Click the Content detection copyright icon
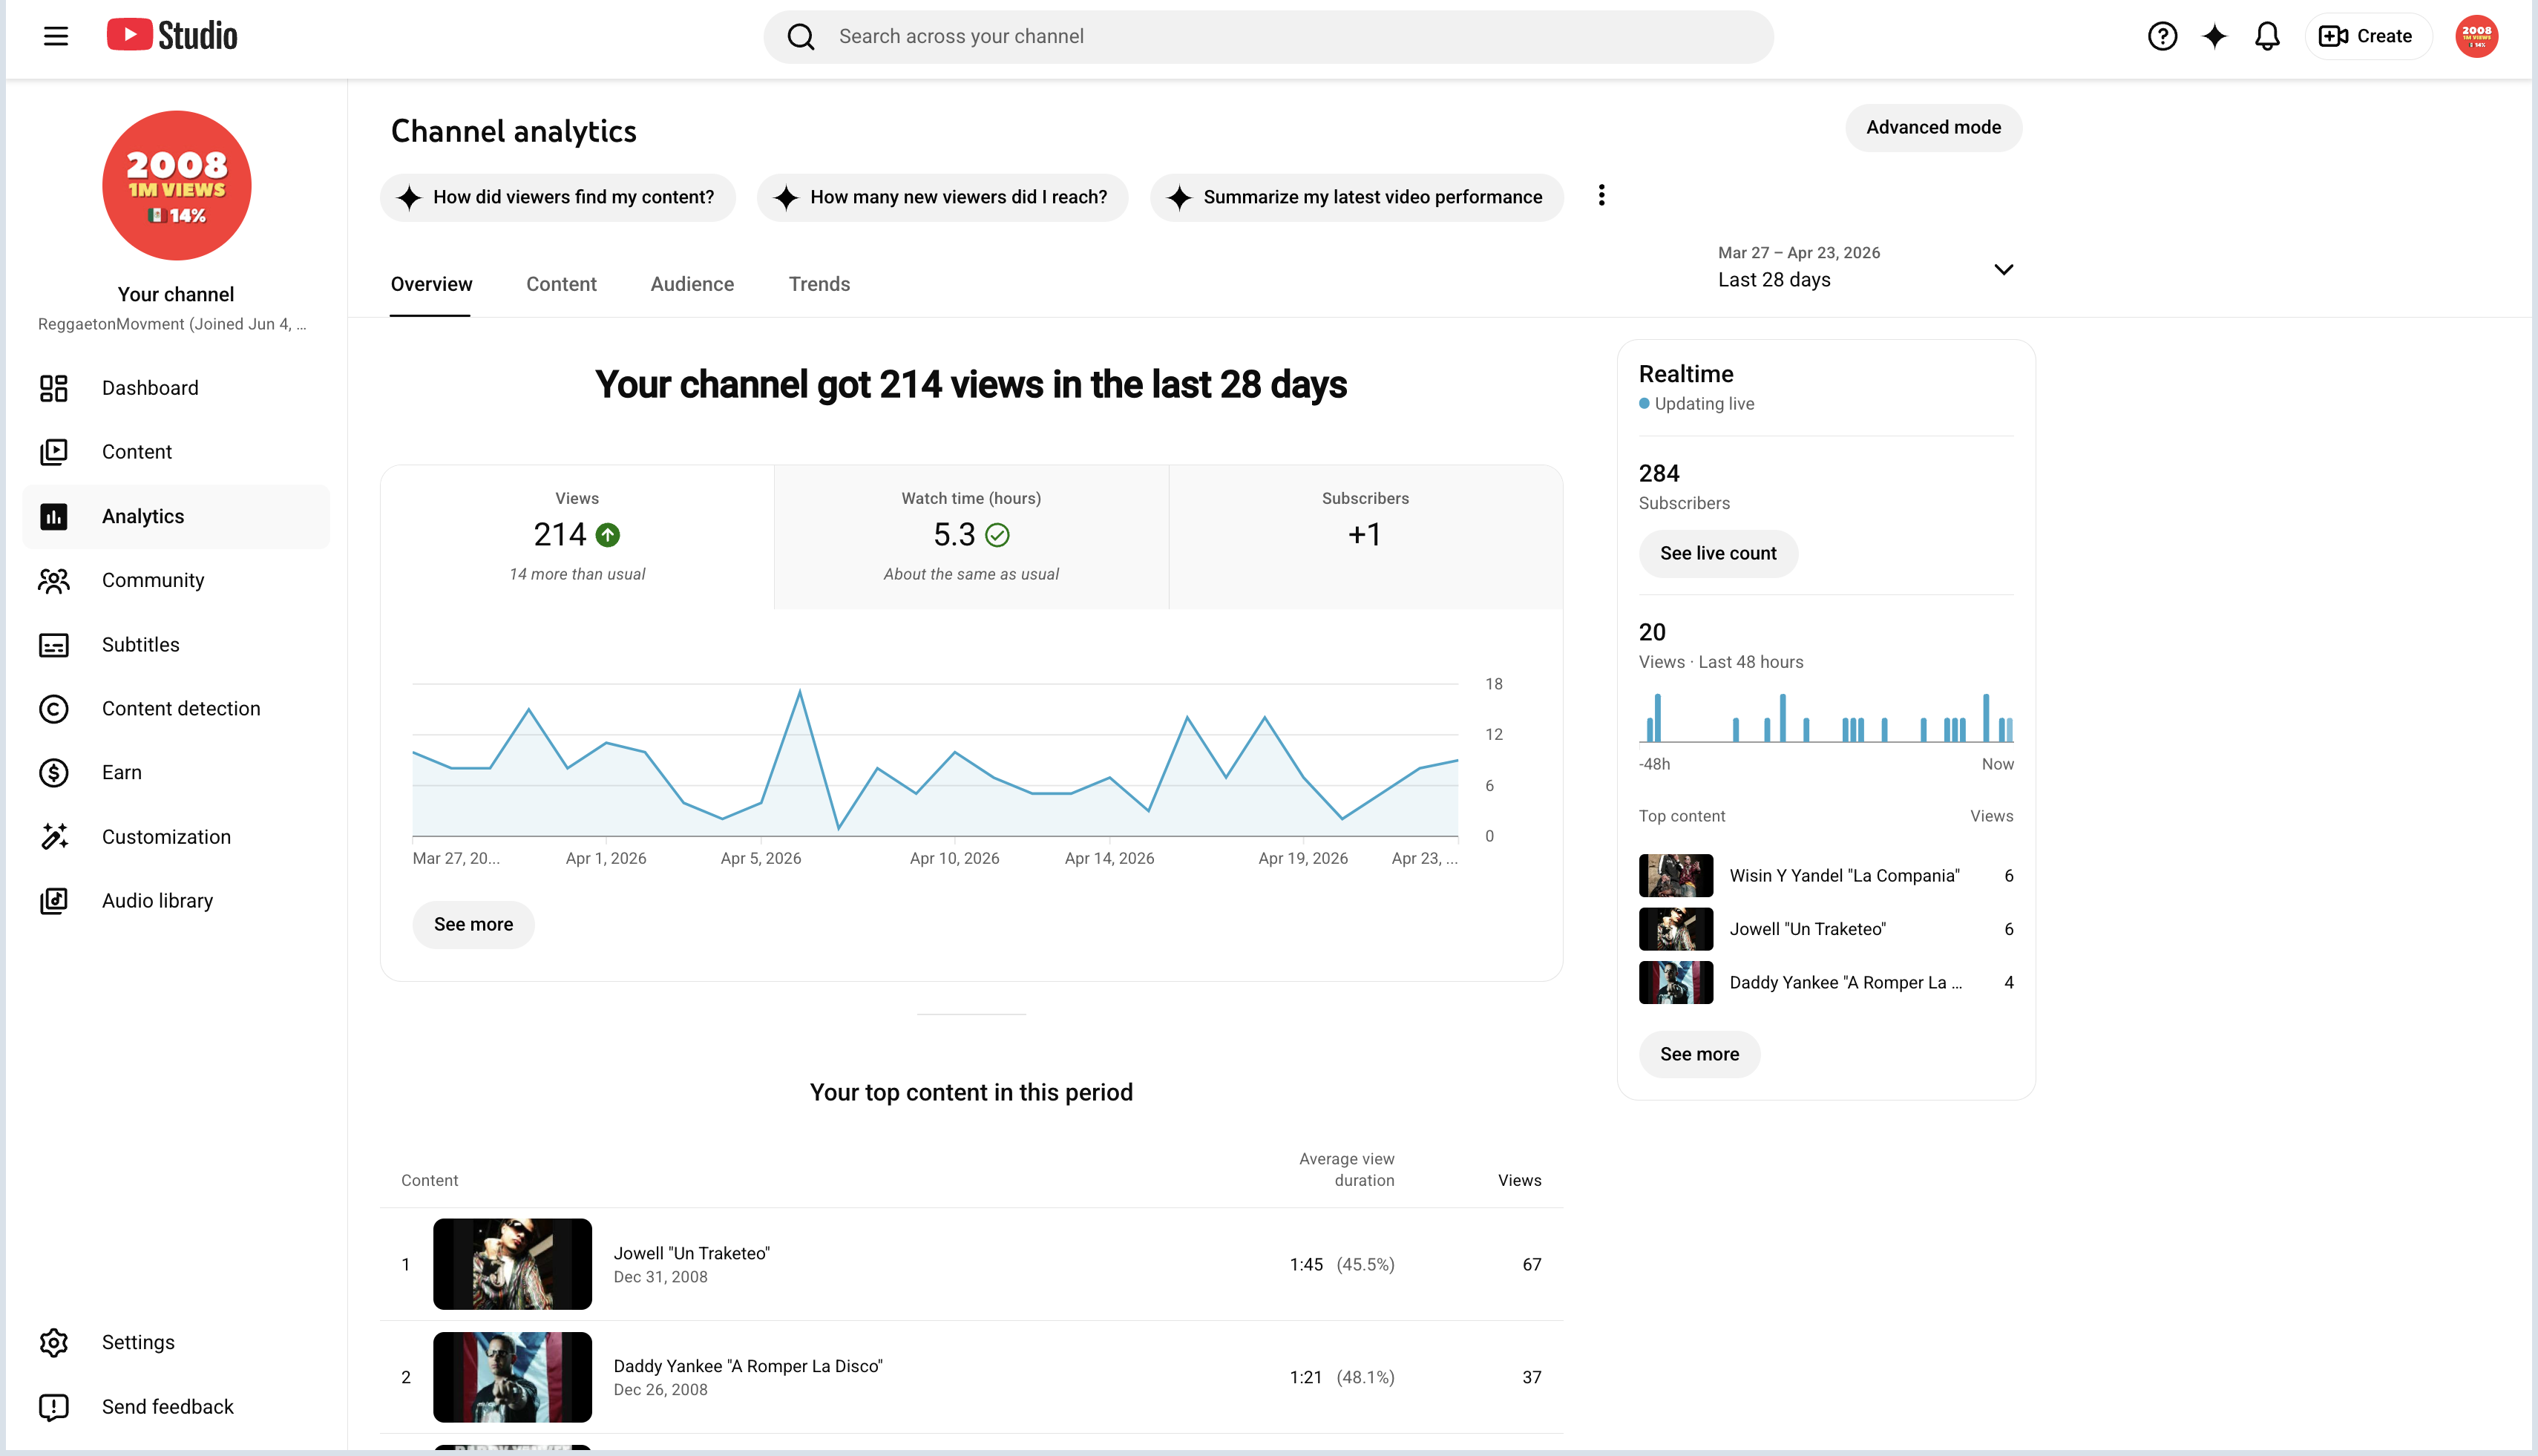The image size is (2538, 1456). (54, 709)
